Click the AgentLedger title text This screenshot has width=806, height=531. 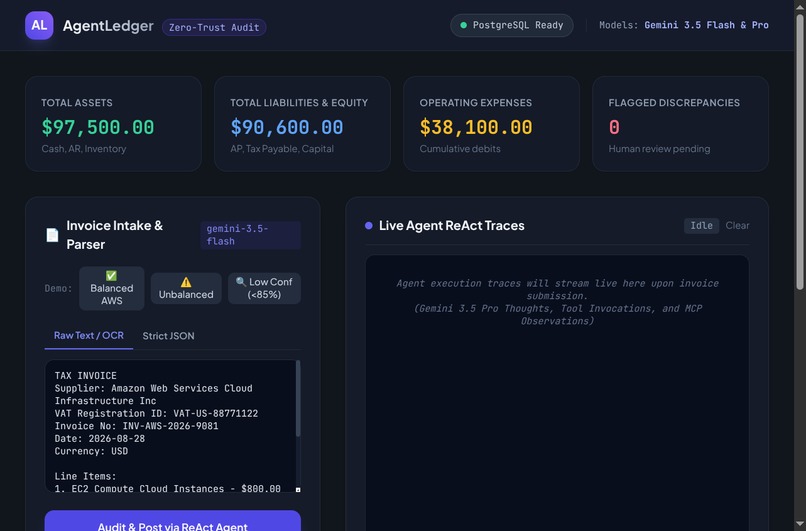(108, 26)
